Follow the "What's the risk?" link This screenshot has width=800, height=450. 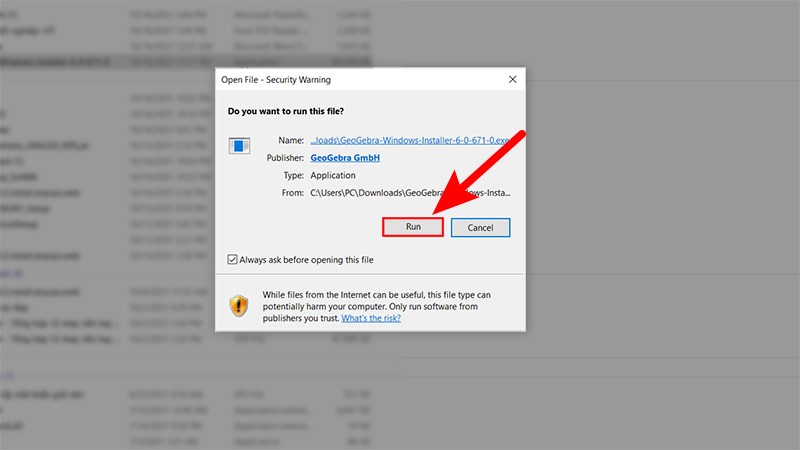371,318
